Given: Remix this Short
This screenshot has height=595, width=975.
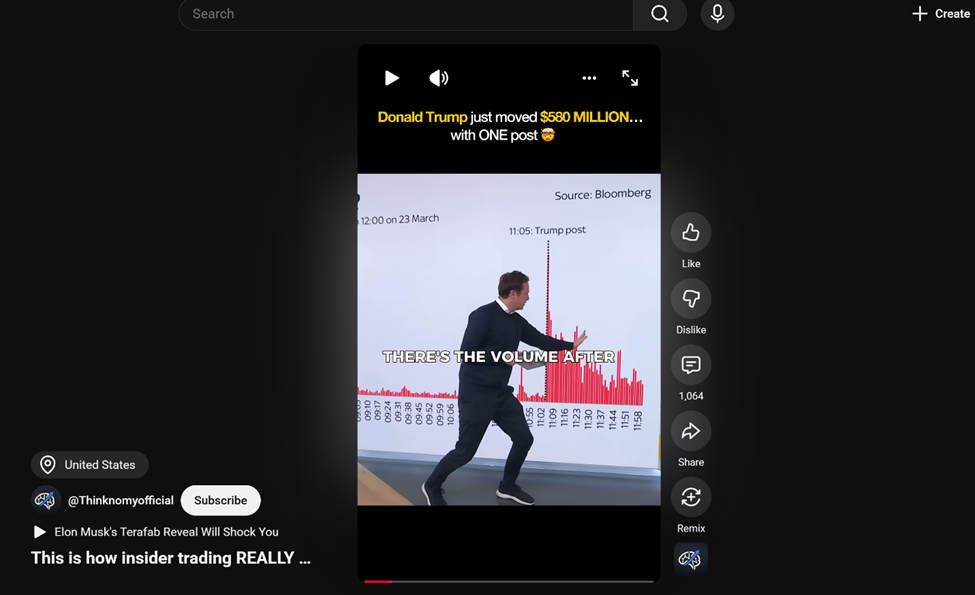Looking at the screenshot, I should (x=690, y=497).
